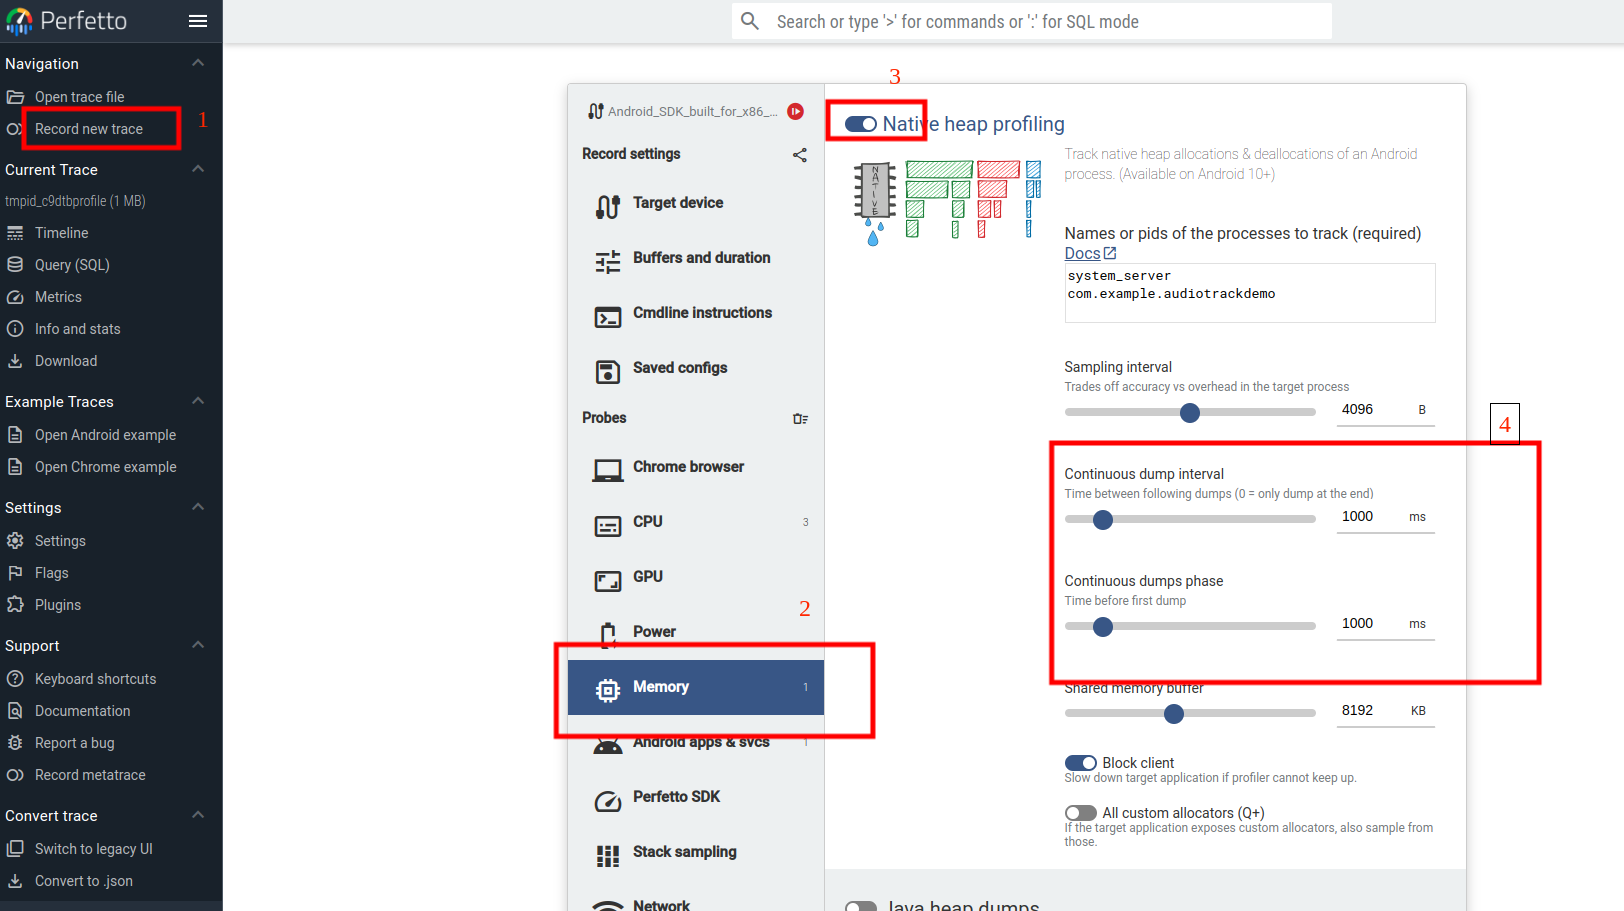The height and width of the screenshot is (911, 1624).
Task: Collapse the Settings section chevron
Action: tap(198, 507)
